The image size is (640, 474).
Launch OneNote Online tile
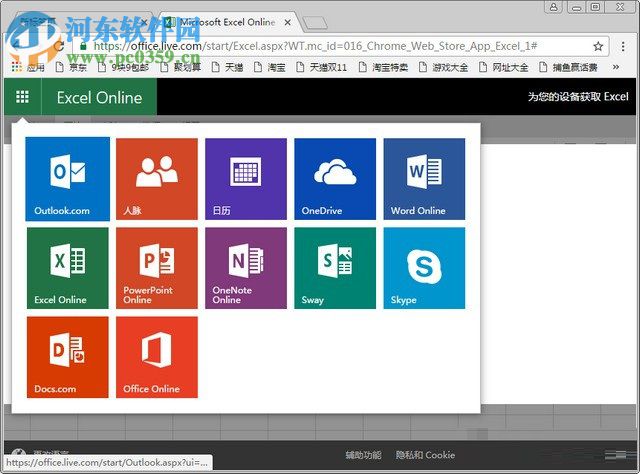point(246,268)
